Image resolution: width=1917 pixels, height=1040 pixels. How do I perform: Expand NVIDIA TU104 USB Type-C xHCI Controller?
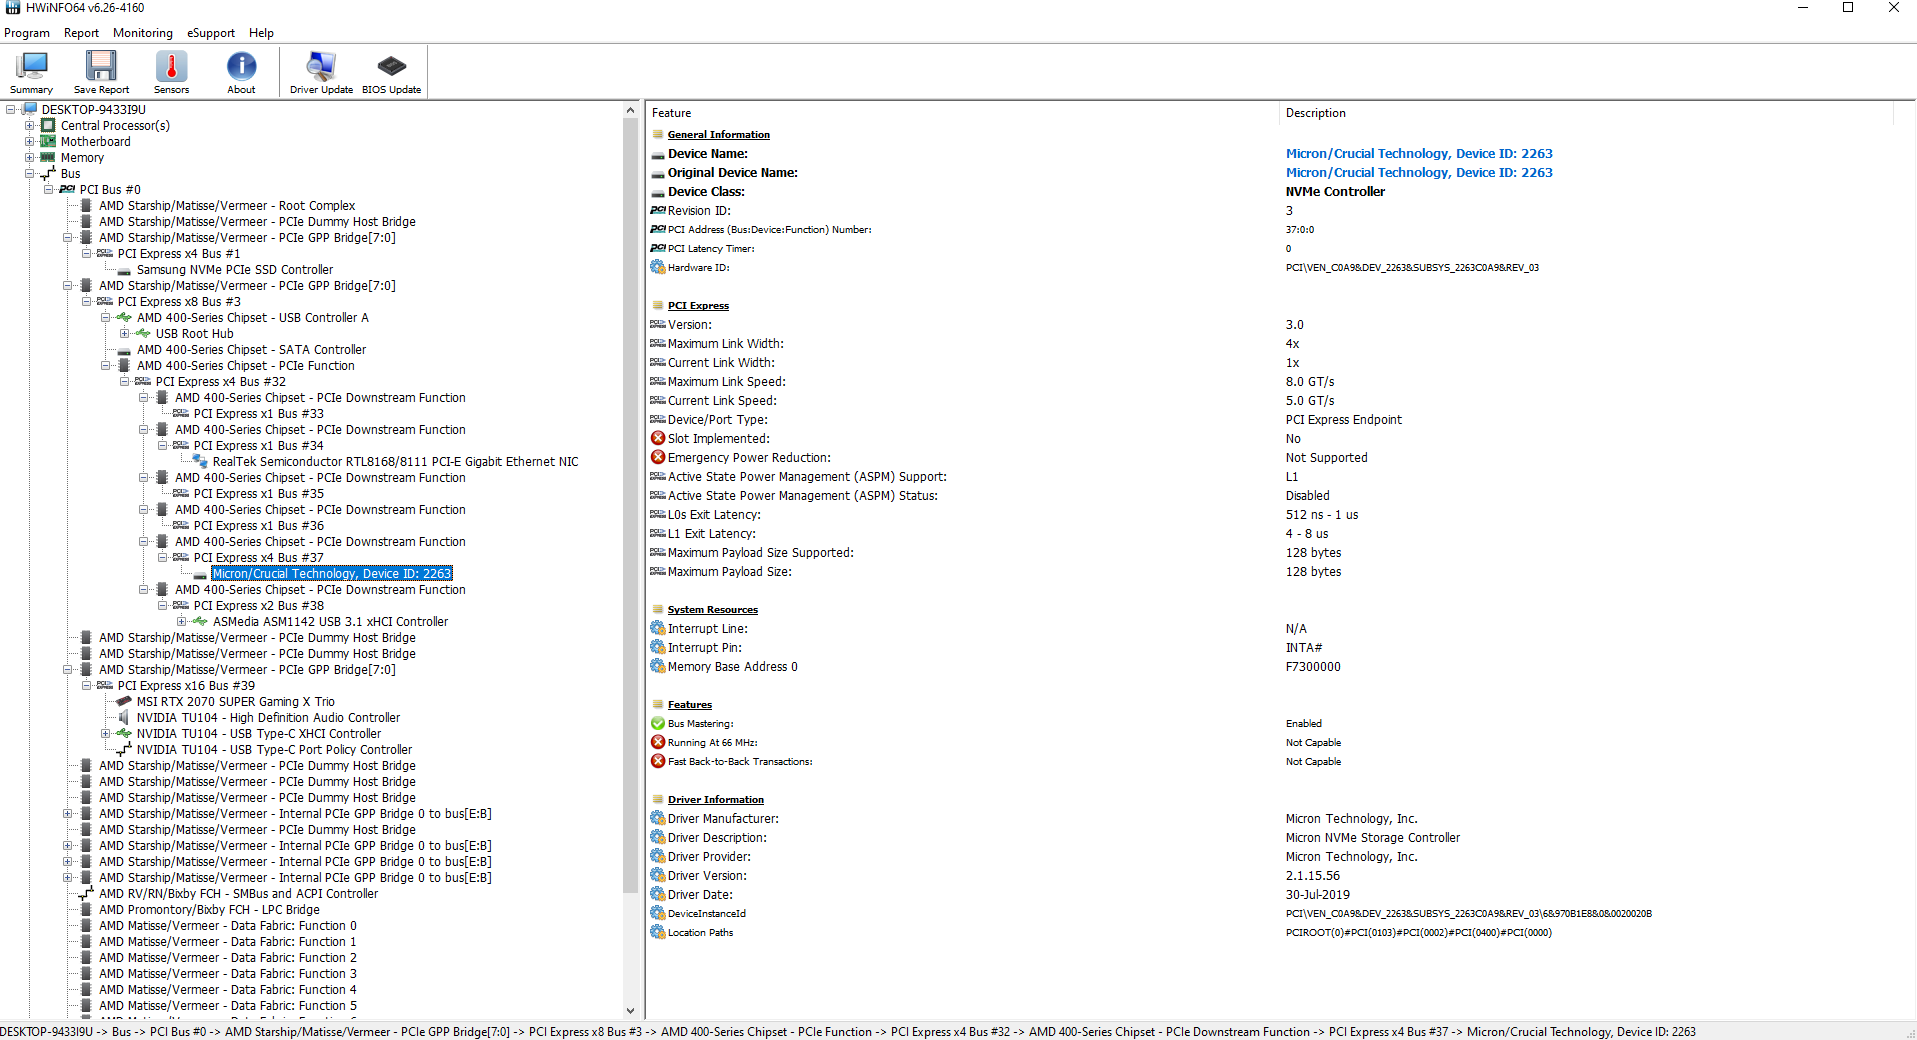pos(106,733)
